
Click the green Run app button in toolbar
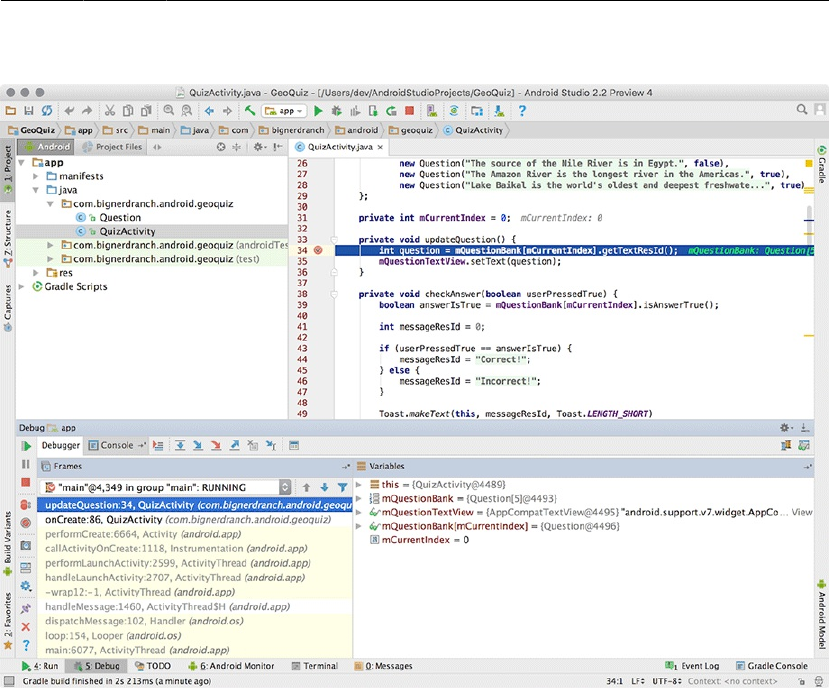[319, 111]
